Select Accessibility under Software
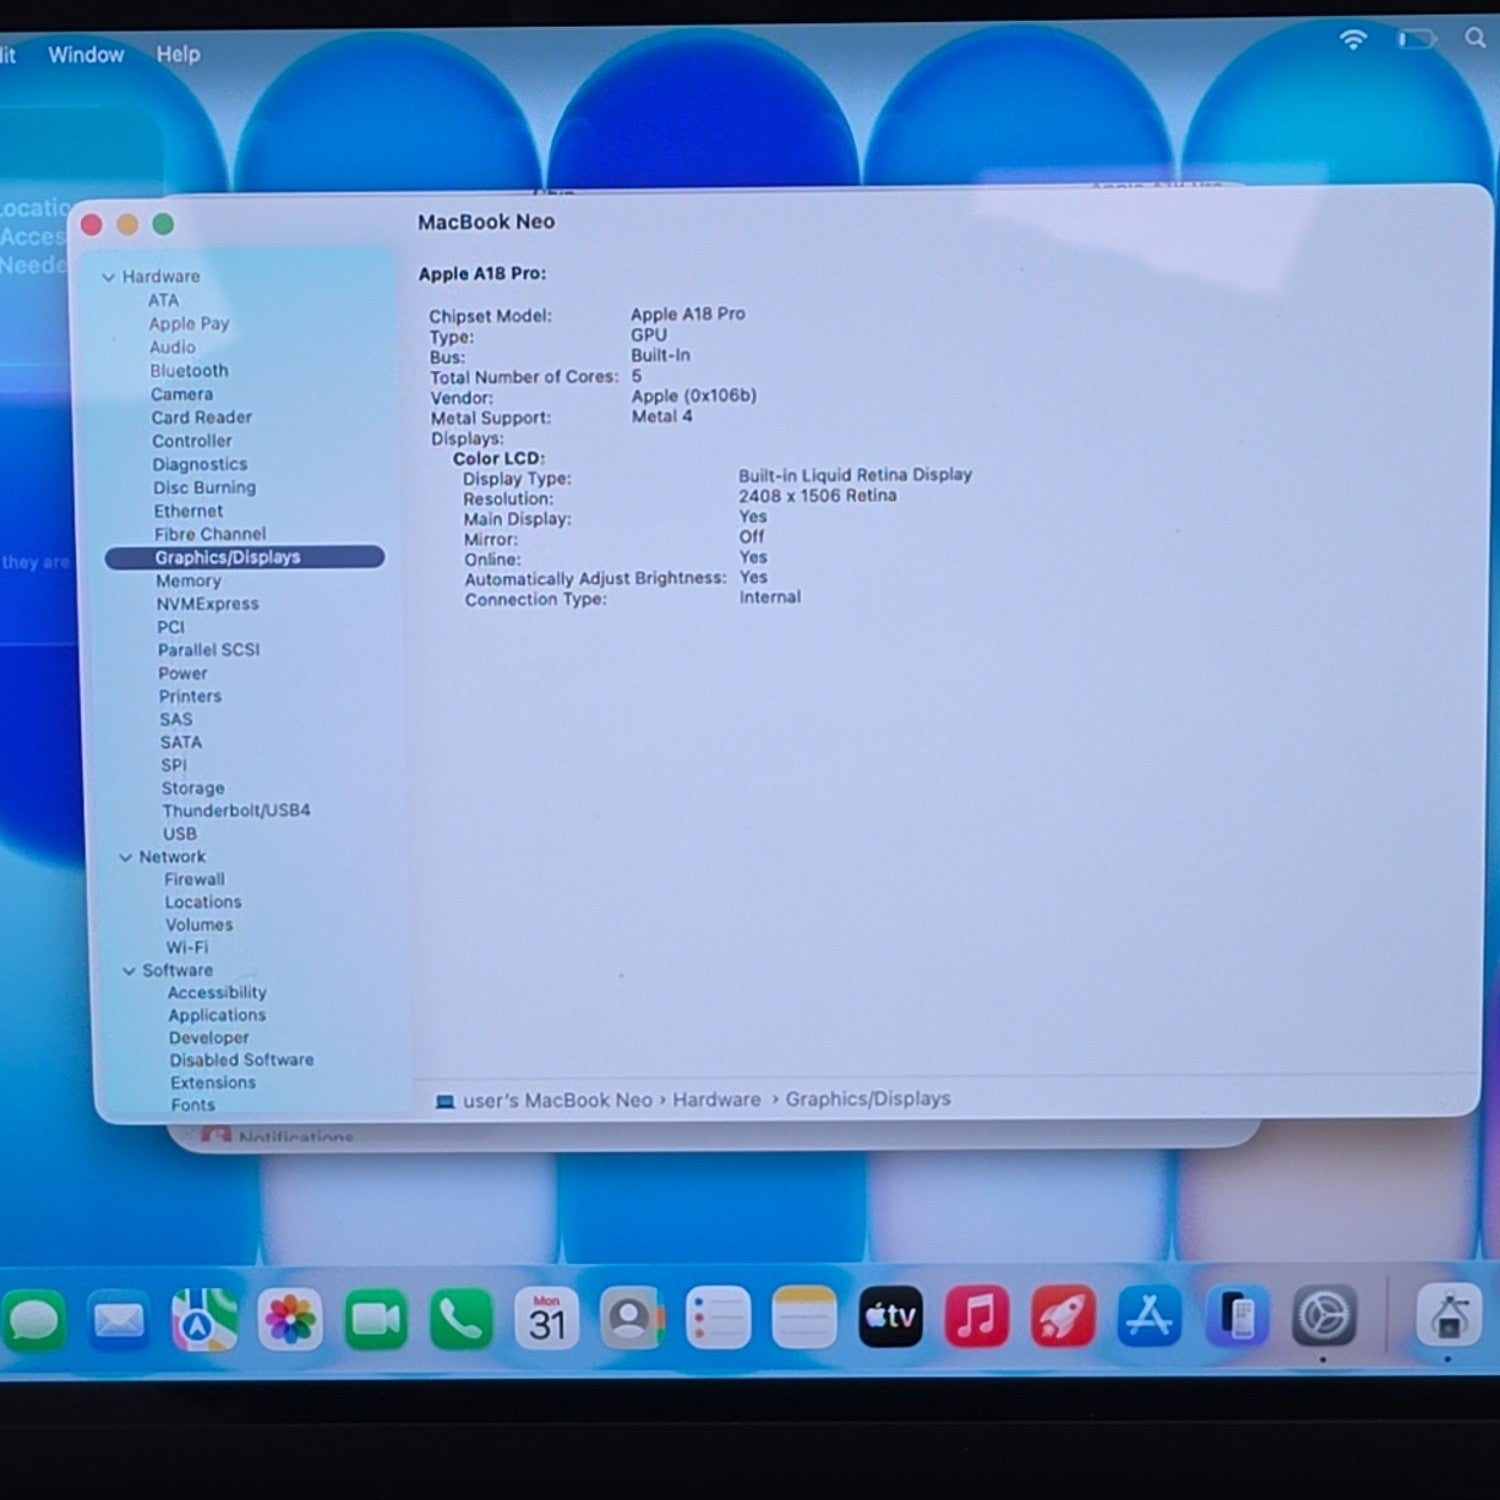Image resolution: width=1500 pixels, height=1500 pixels. (217, 993)
